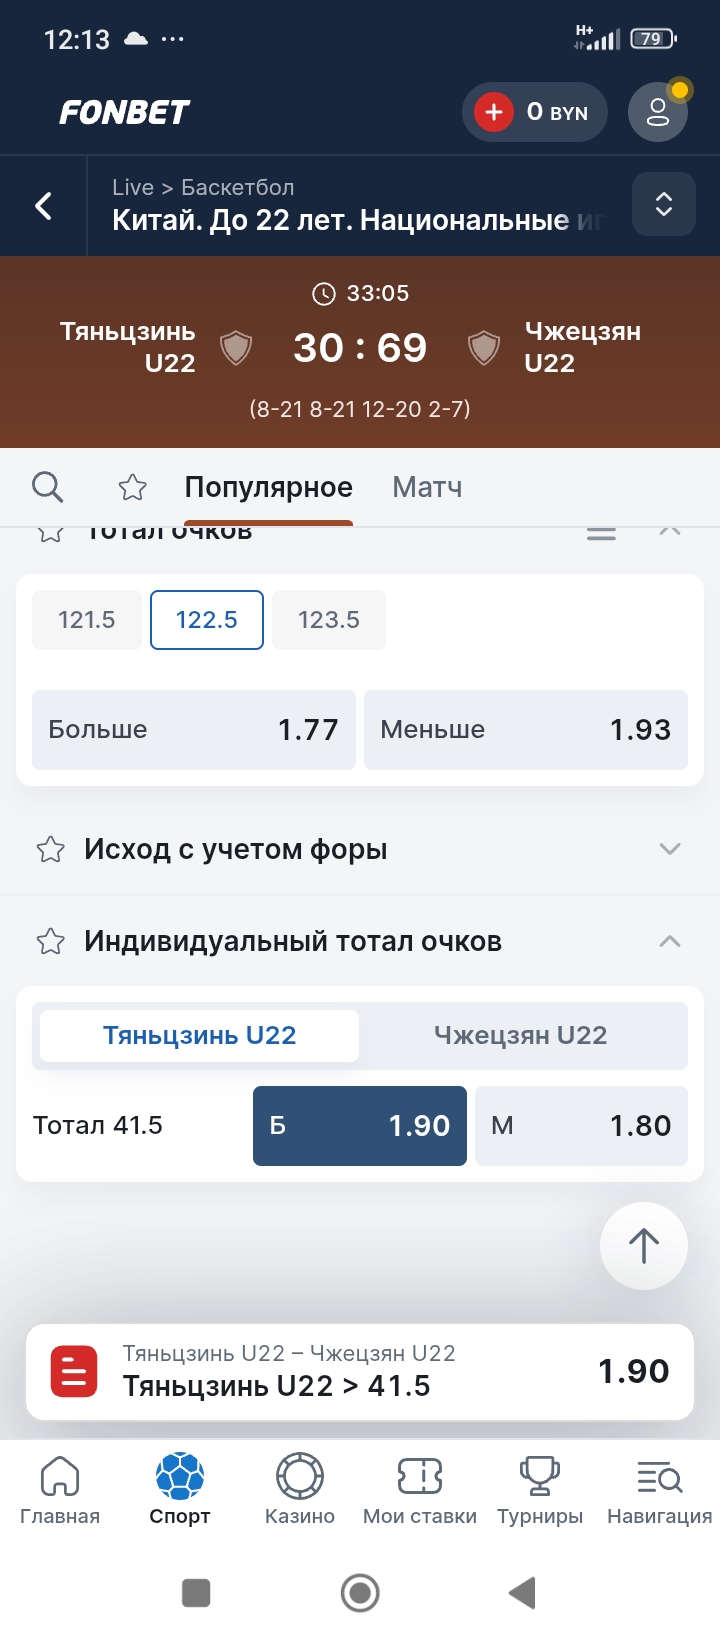Open the league switcher dropdown

[x=663, y=204]
